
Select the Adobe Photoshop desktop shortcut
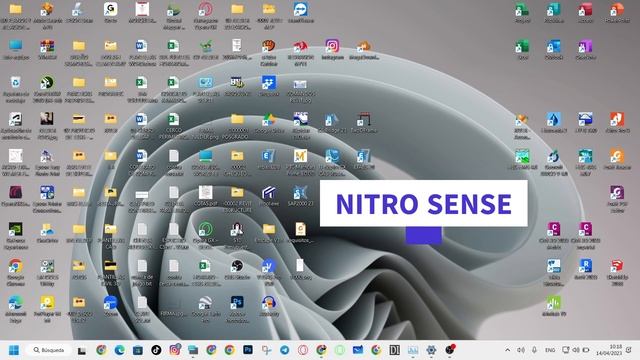pyautogui.click(x=237, y=303)
